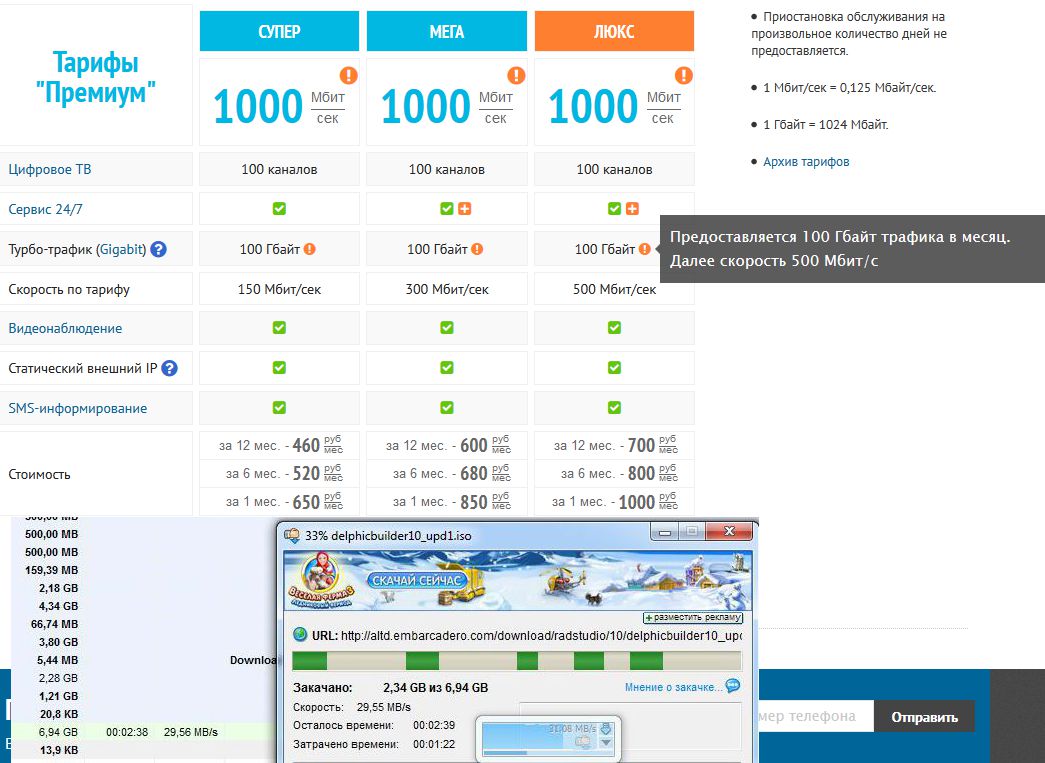The width and height of the screenshot is (1045, 763).
Task: Click green checkmark in СУПЕР Статический внешний IP cell
Action: (279, 368)
